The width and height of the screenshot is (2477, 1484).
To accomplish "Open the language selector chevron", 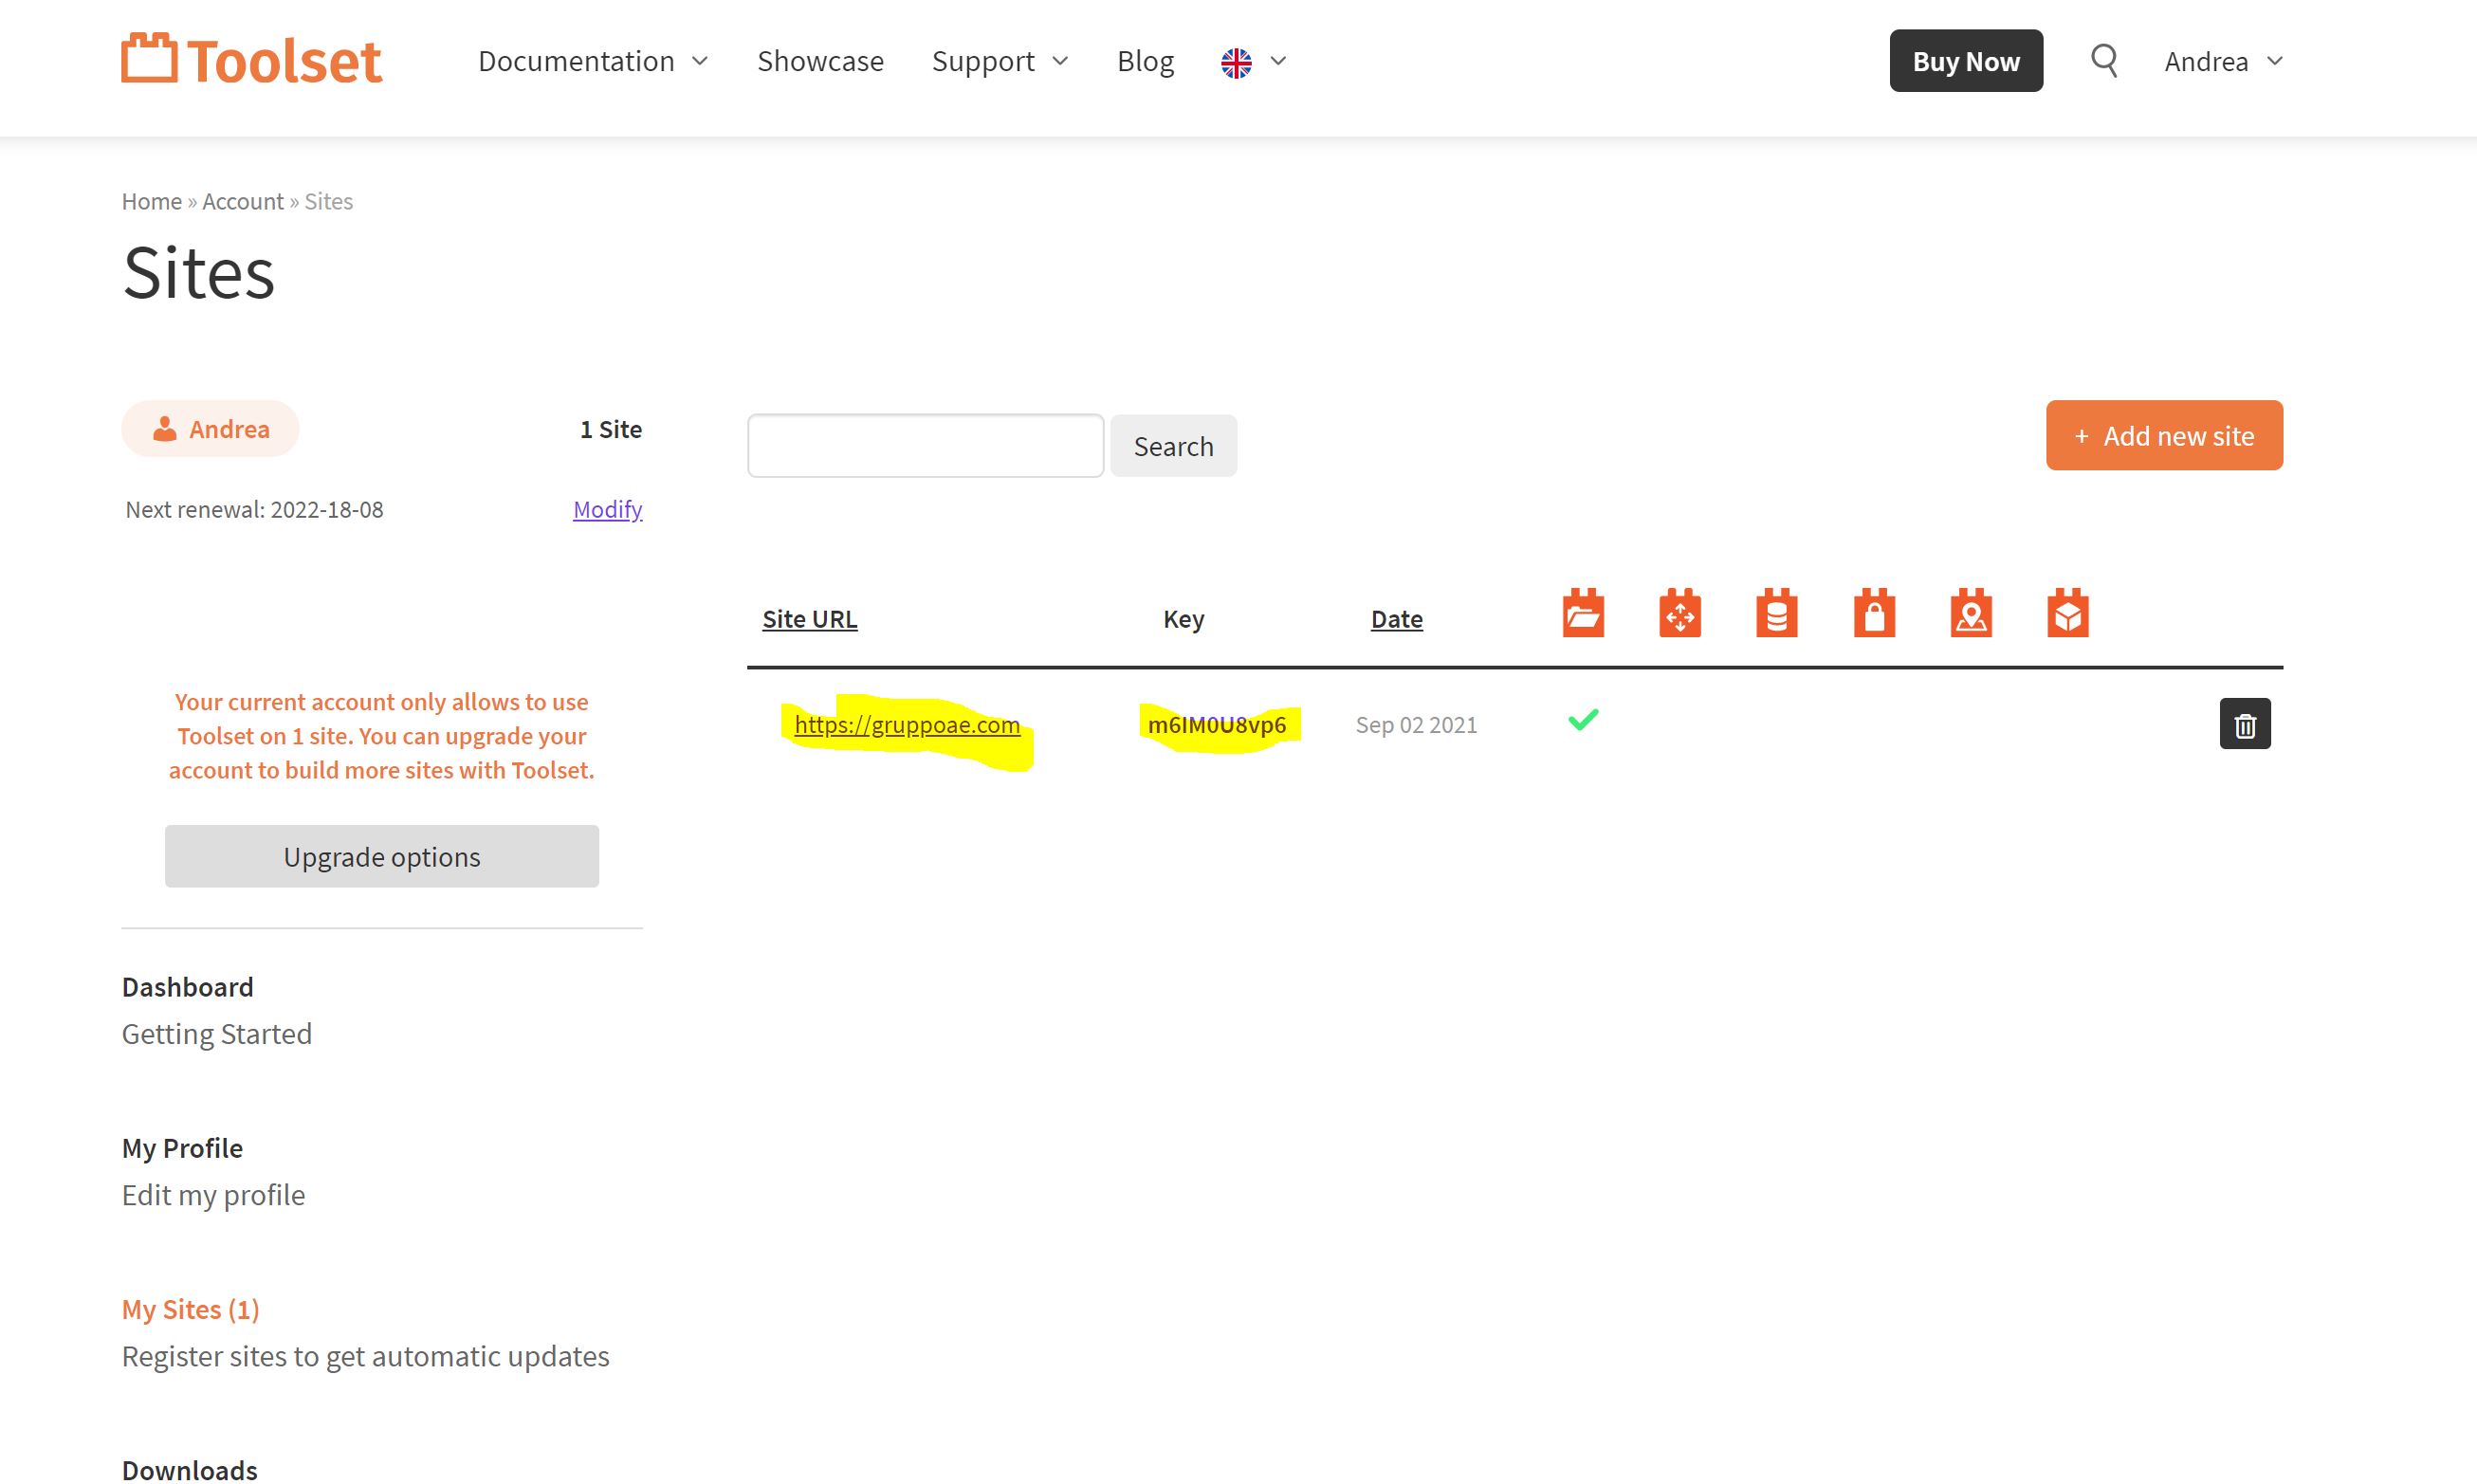I will (x=1278, y=61).
